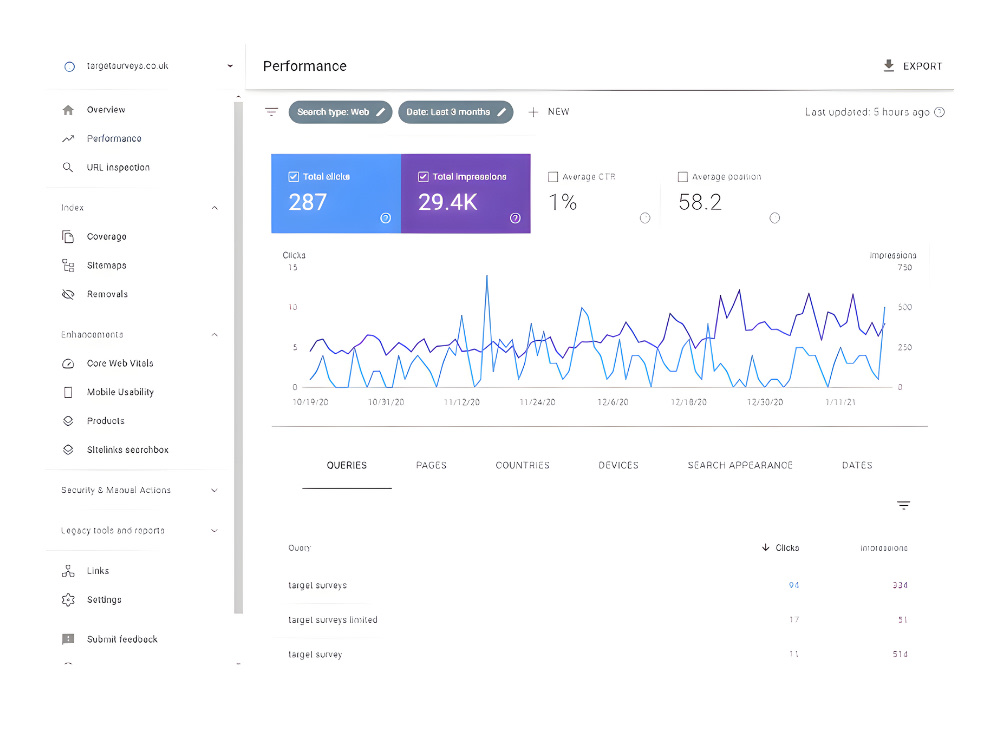Collapse the Index section chevron
The width and height of the screenshot is (1000, 750).
click(215, 208)
